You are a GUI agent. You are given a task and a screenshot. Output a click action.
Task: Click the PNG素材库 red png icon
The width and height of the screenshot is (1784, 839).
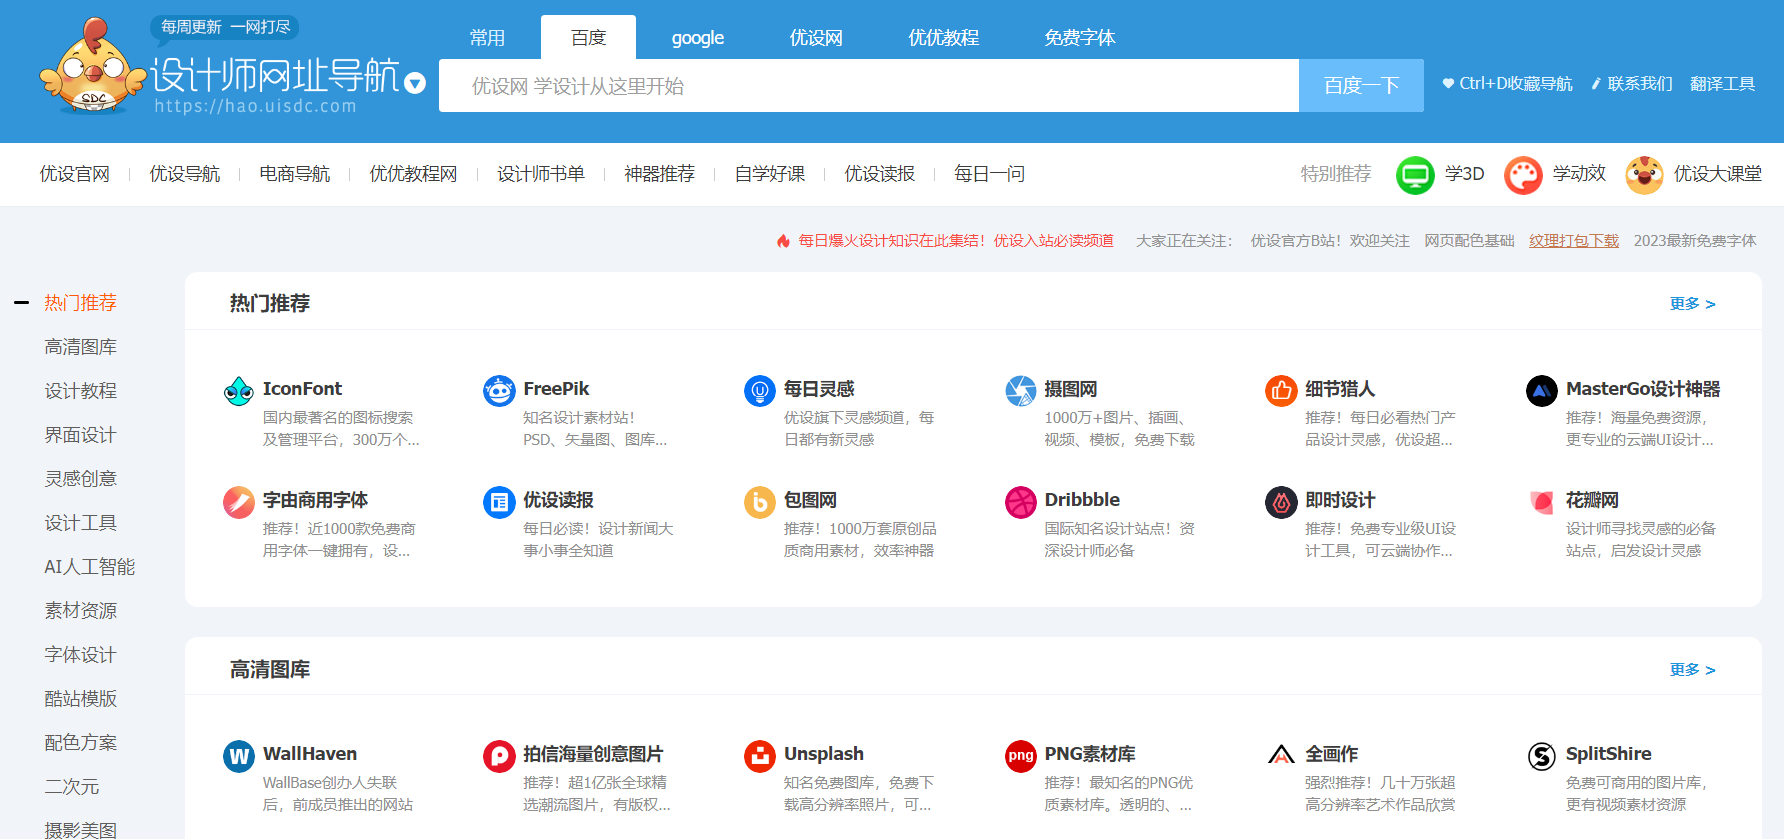[x=1021, y=756]
